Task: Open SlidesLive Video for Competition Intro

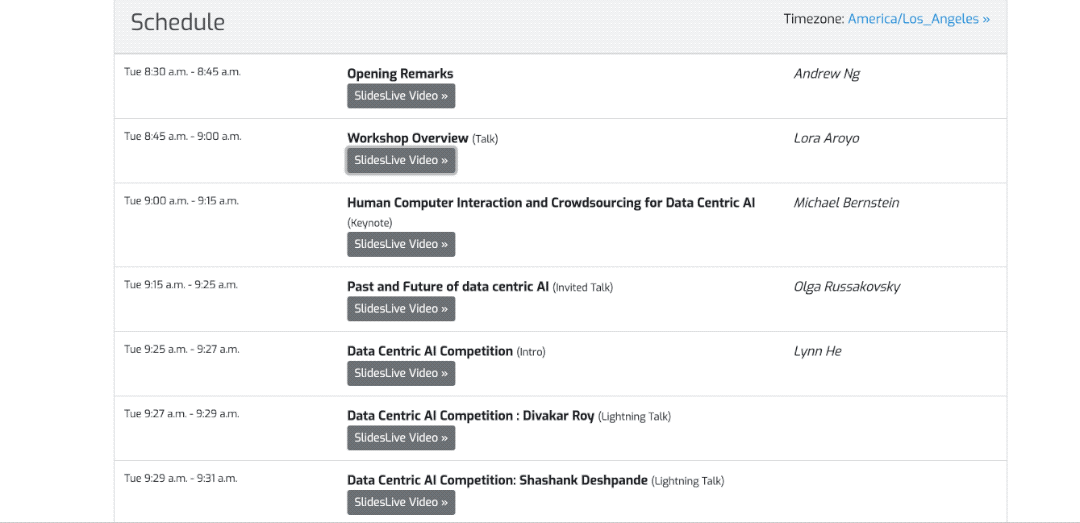Action: click(401, 373)
